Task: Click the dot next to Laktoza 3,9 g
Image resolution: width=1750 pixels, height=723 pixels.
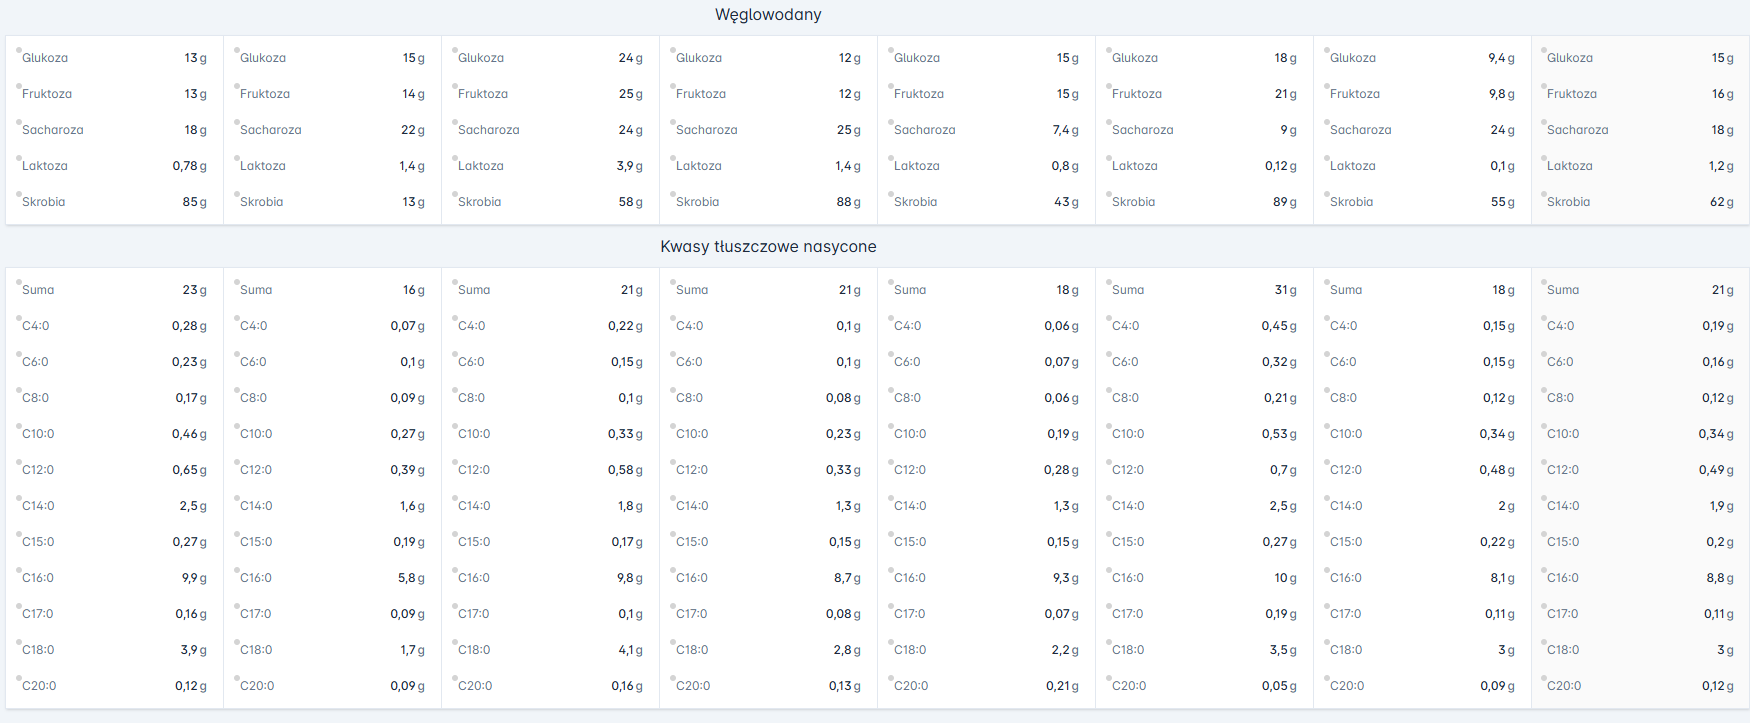Action: coord(454,157)
